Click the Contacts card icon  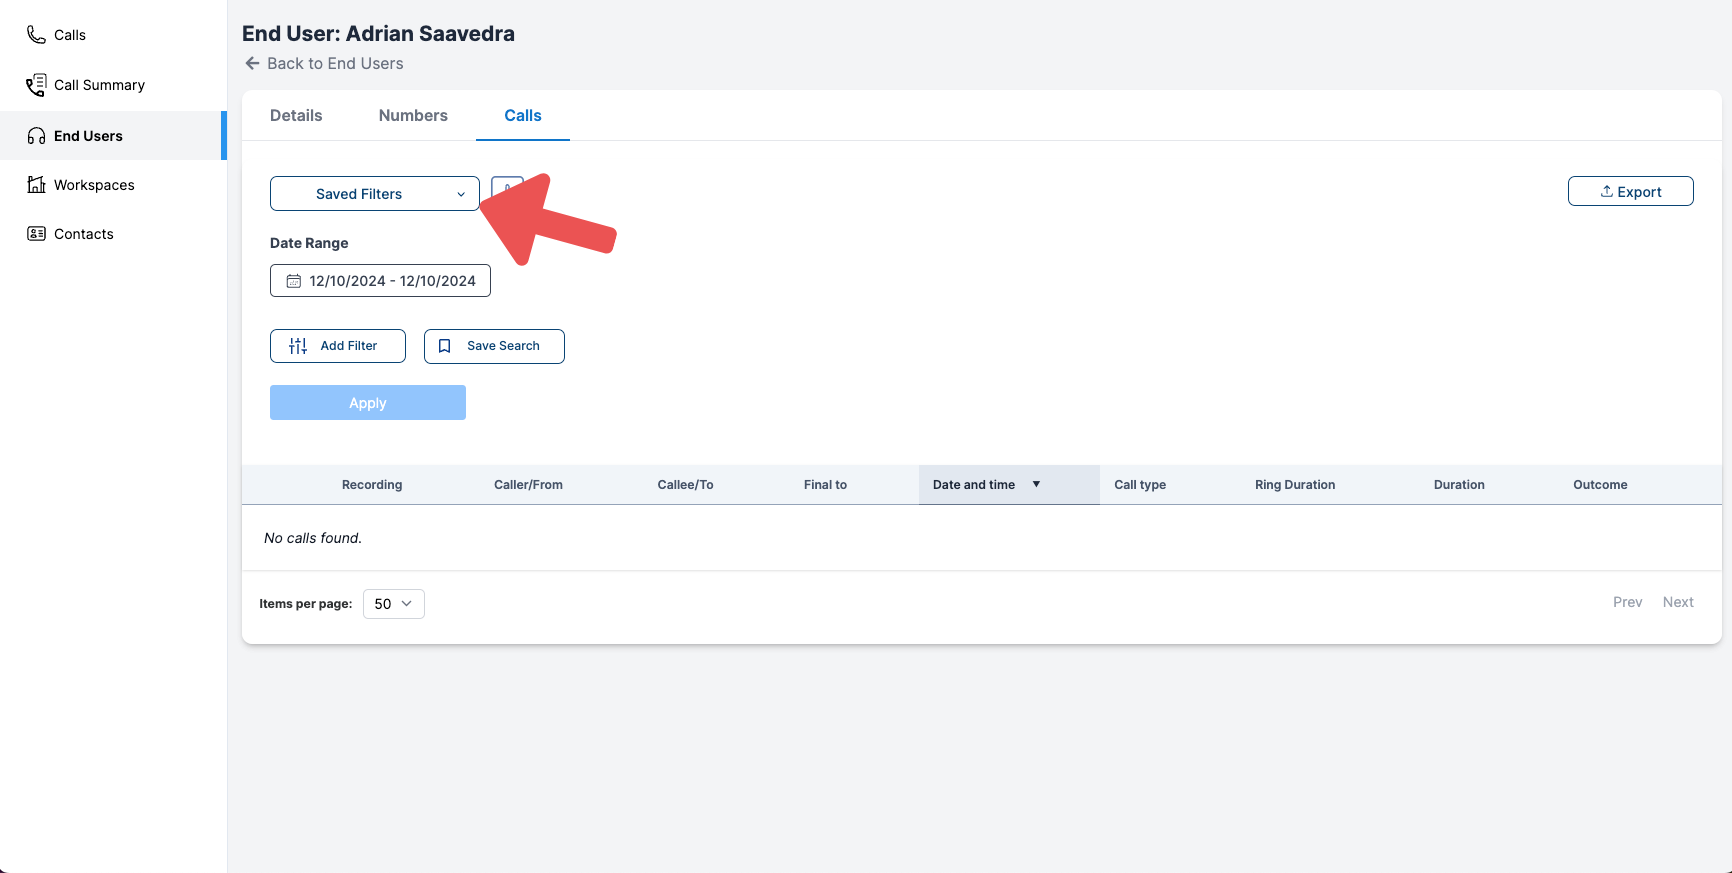(36, 234)
